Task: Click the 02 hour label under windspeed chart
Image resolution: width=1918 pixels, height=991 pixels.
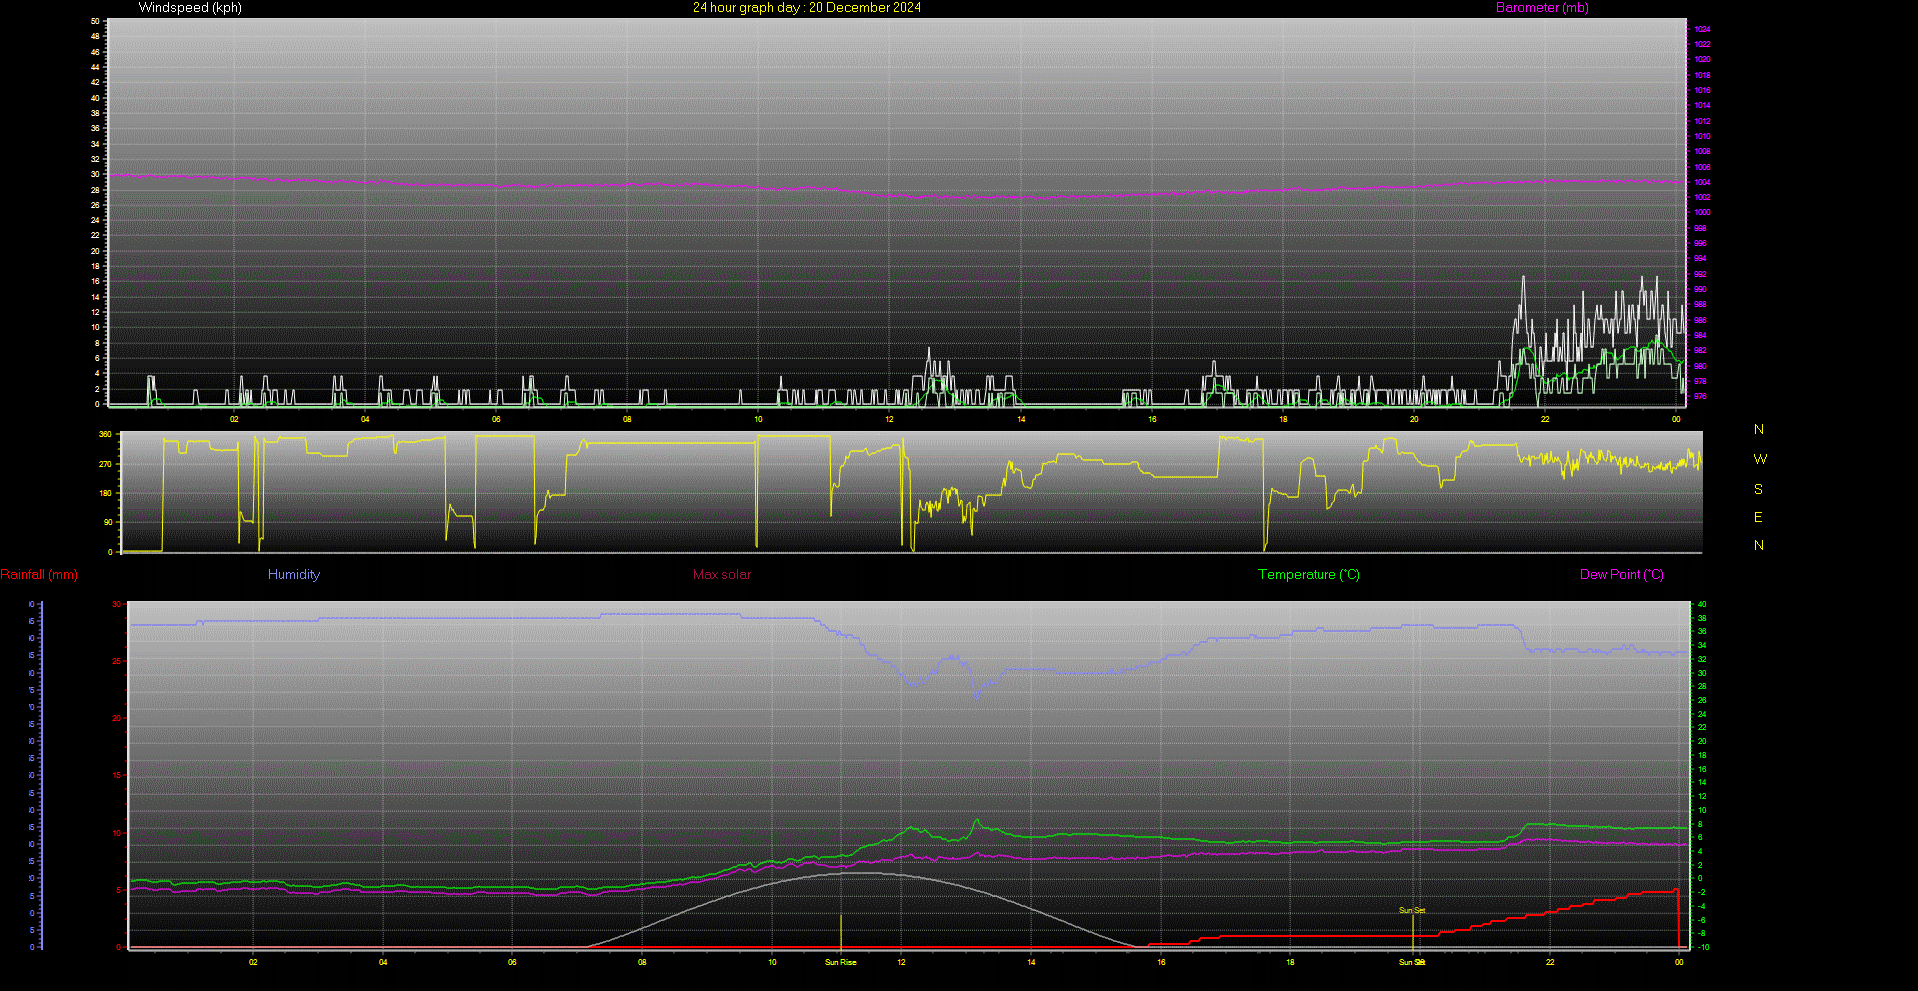Action: click(234, 420)
